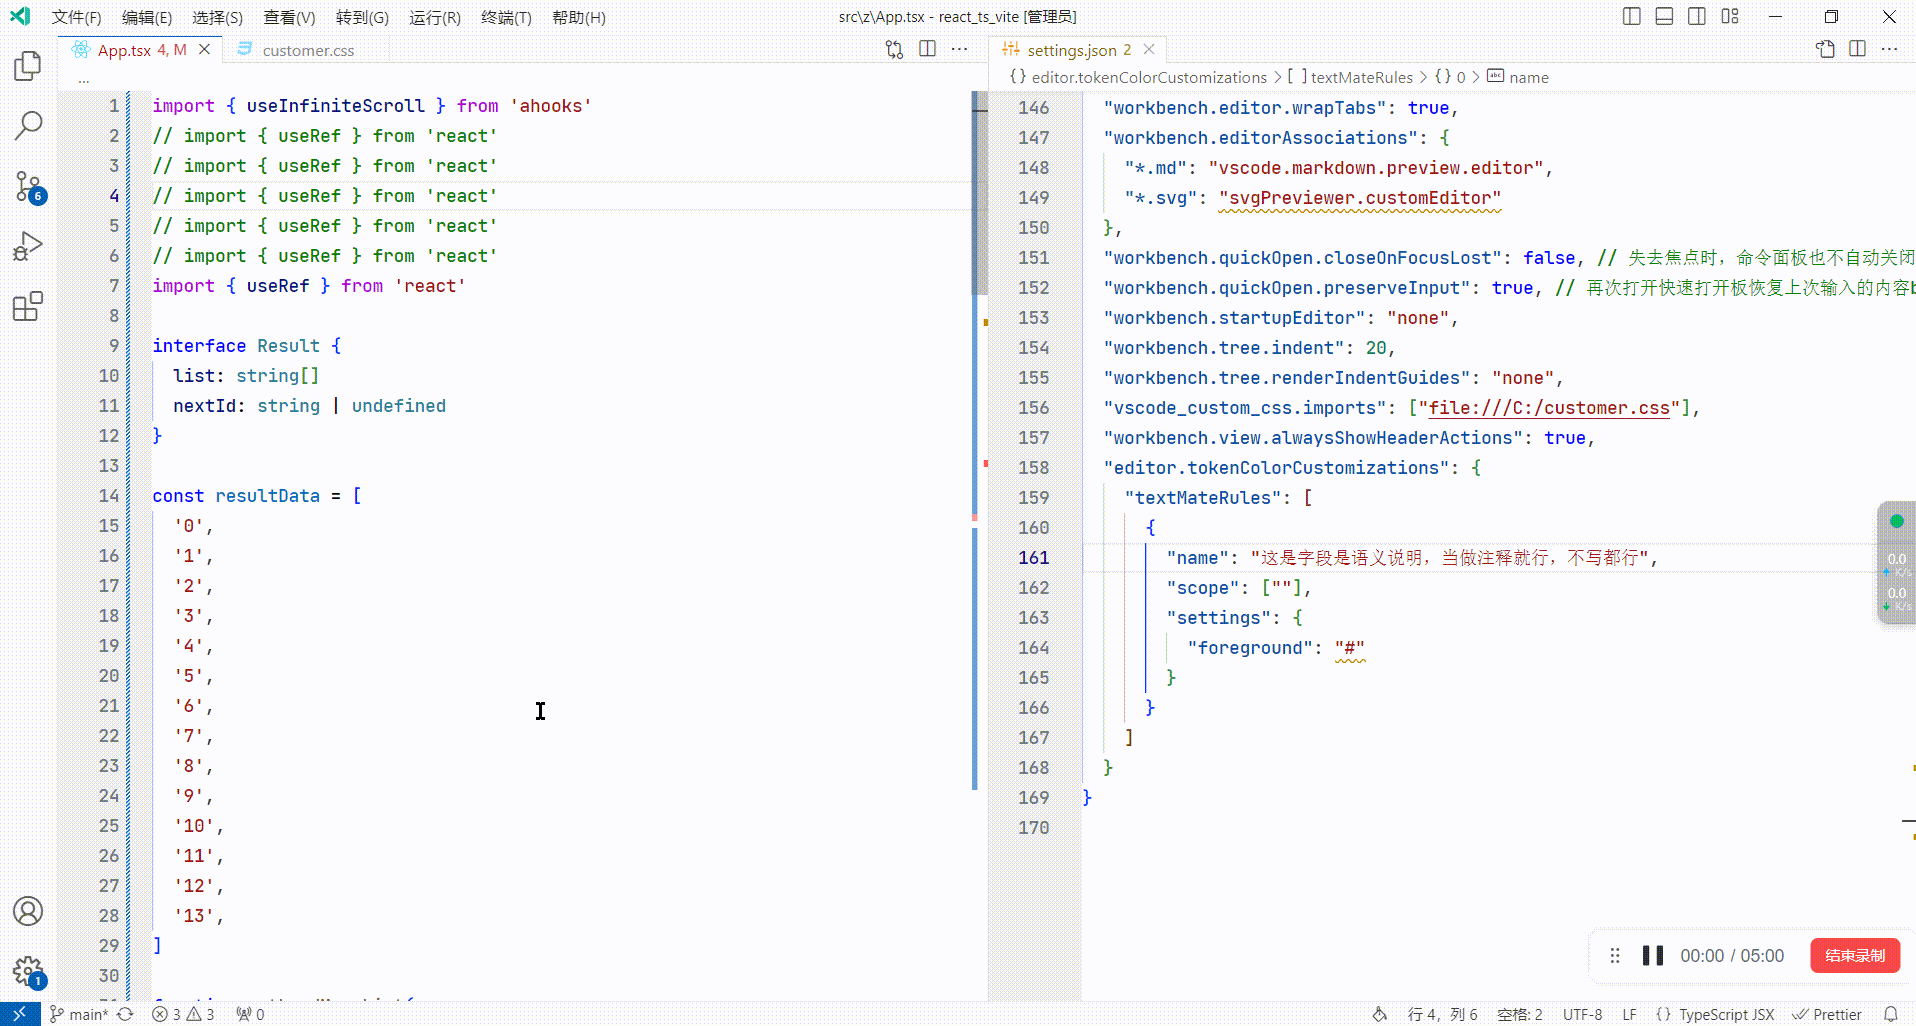
Task: Toggle the primary side bar layout button
Action: pyautogui.click(x=1631, y=16)
